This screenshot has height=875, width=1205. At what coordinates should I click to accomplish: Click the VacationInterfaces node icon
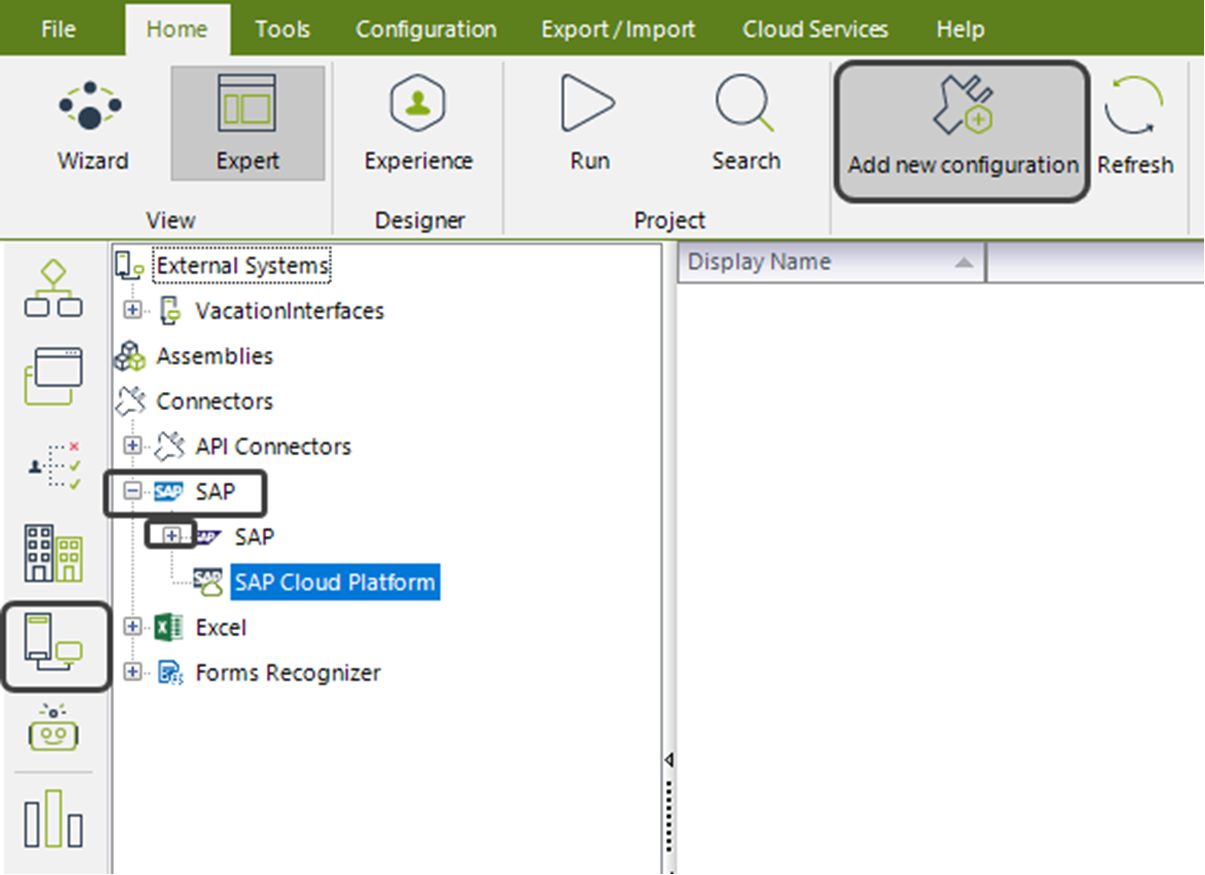coord(169,311)
